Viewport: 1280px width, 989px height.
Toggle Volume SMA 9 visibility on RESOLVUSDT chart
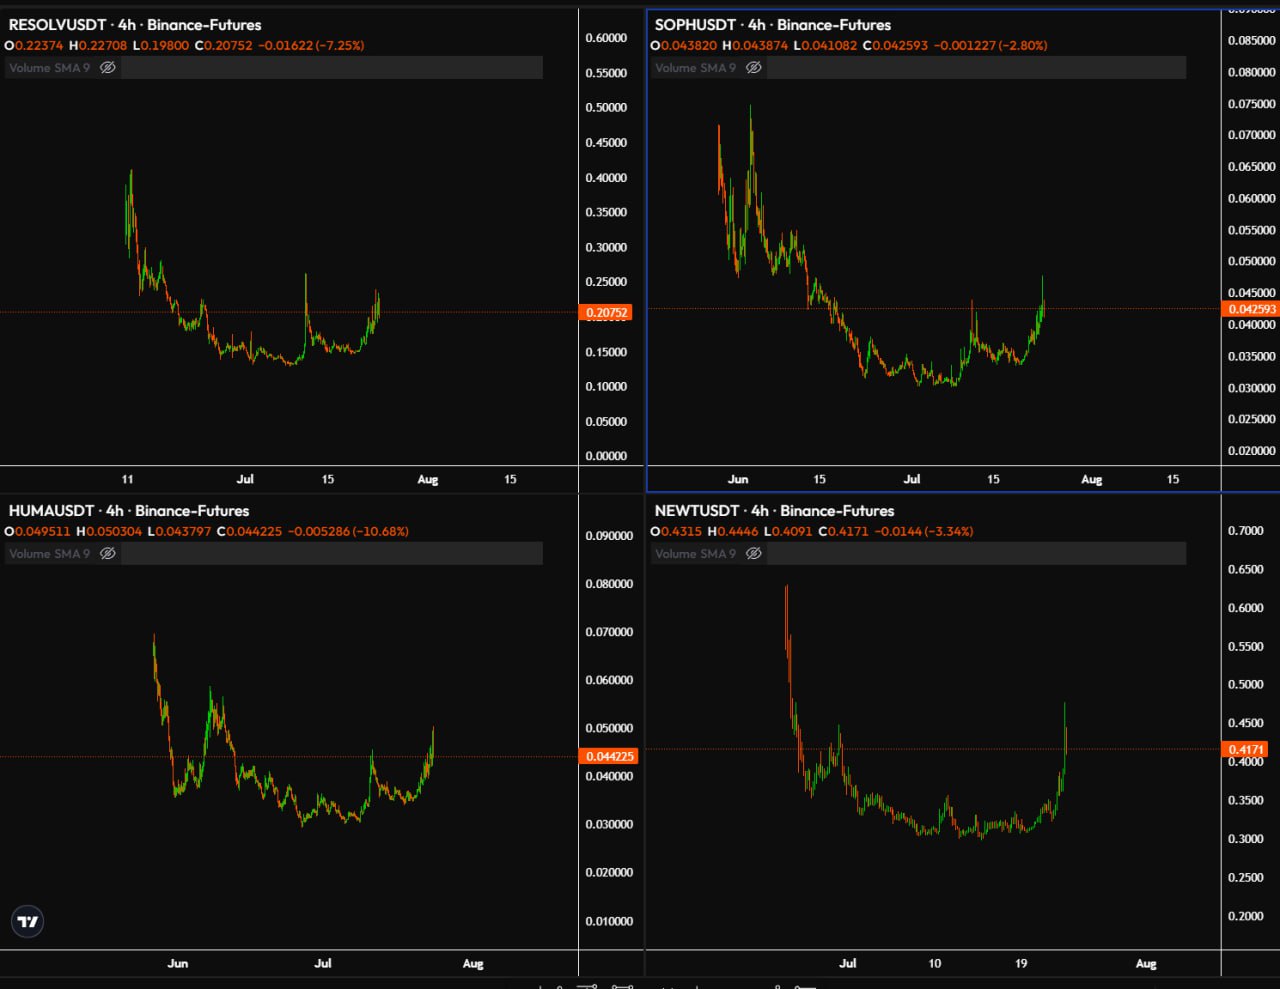108,68
